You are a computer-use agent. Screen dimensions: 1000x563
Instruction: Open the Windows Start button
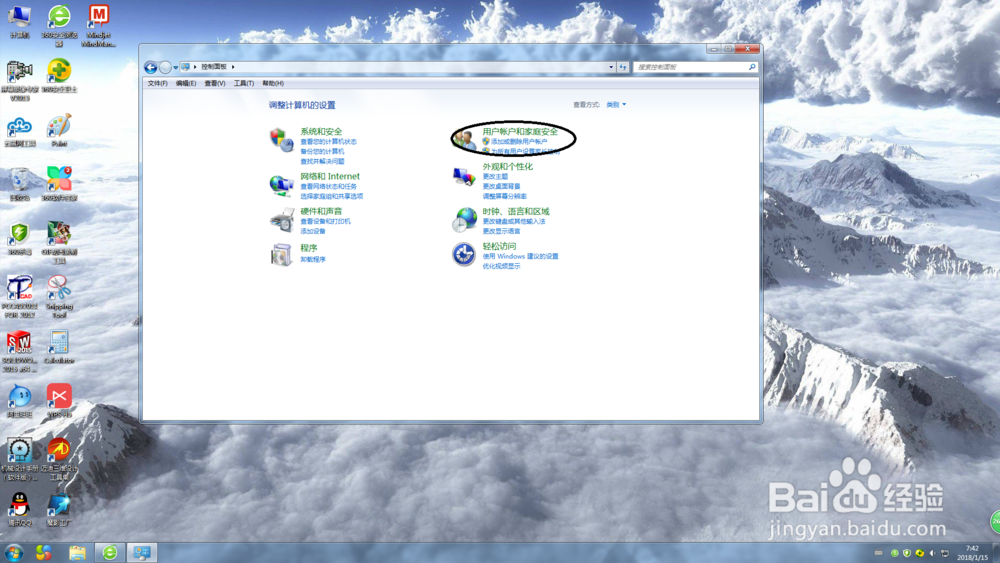pos(14,552)
